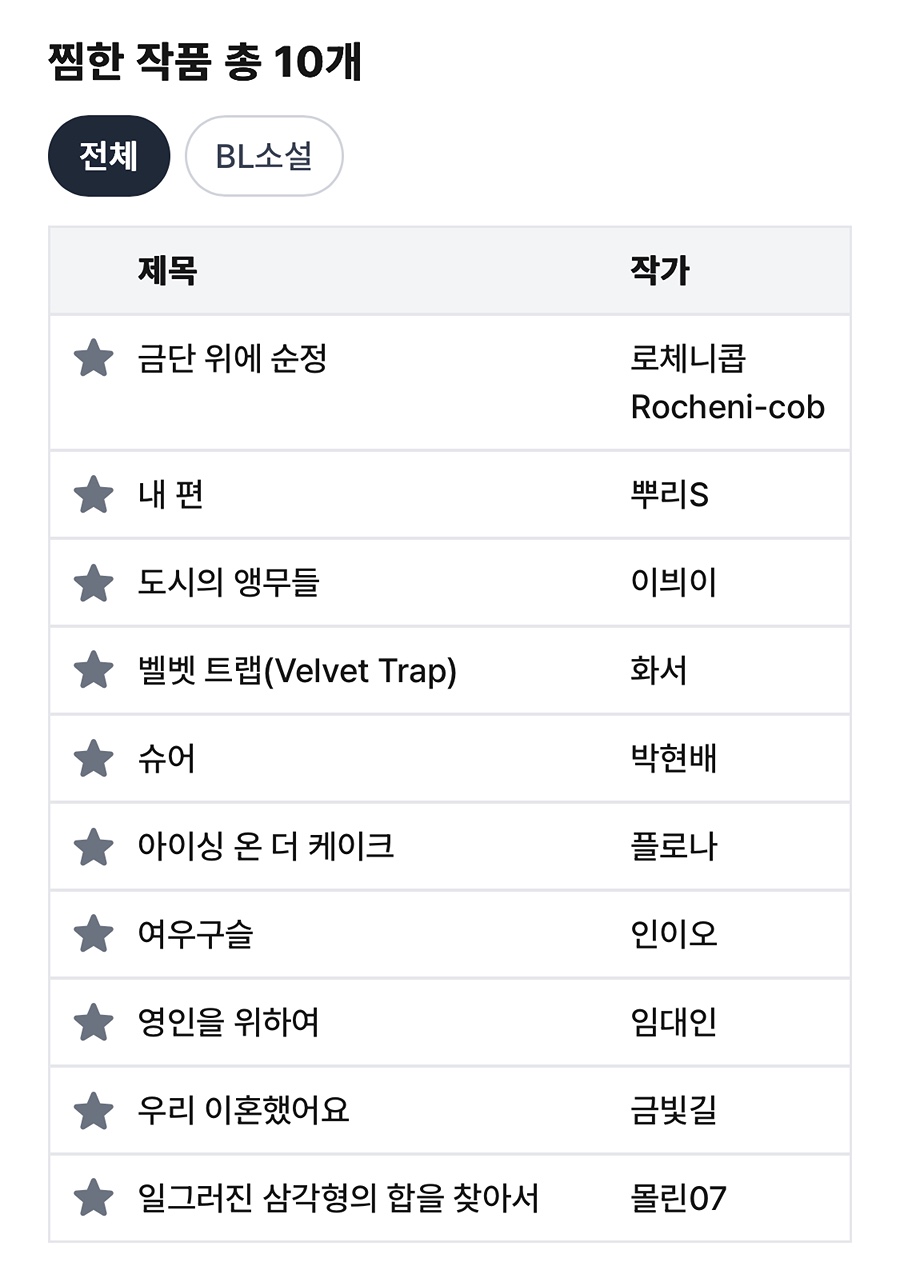Click the 제목 column header

167,271
